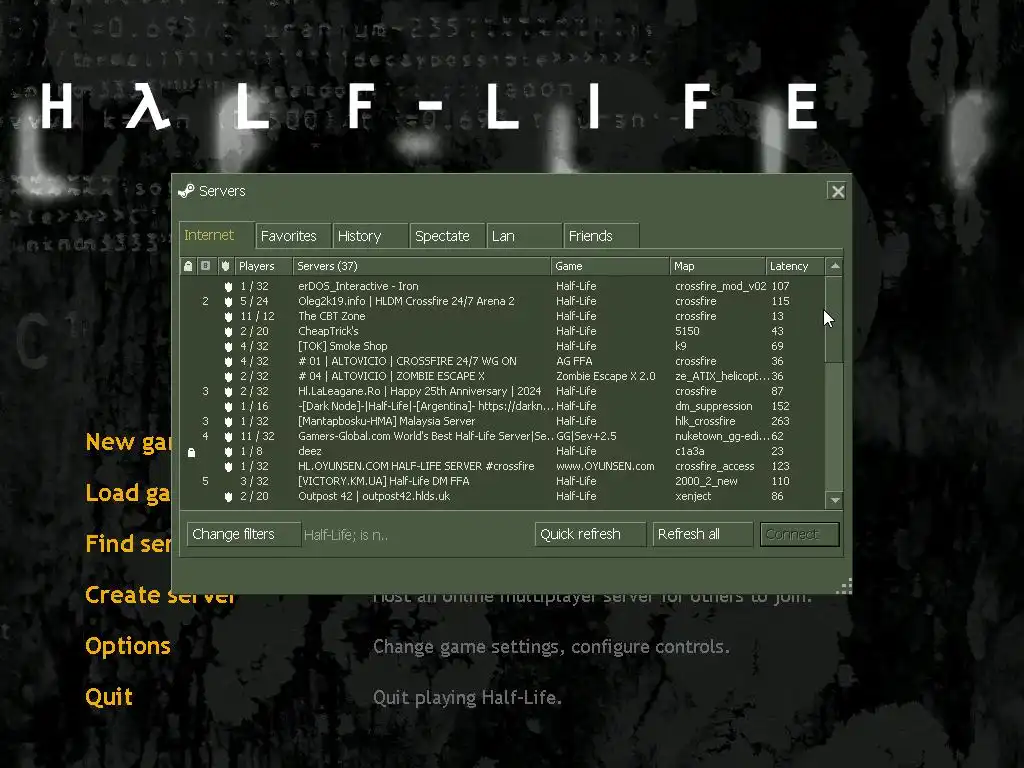
Task: Click the scroll down arrow of server list
Action: (834, 500)
